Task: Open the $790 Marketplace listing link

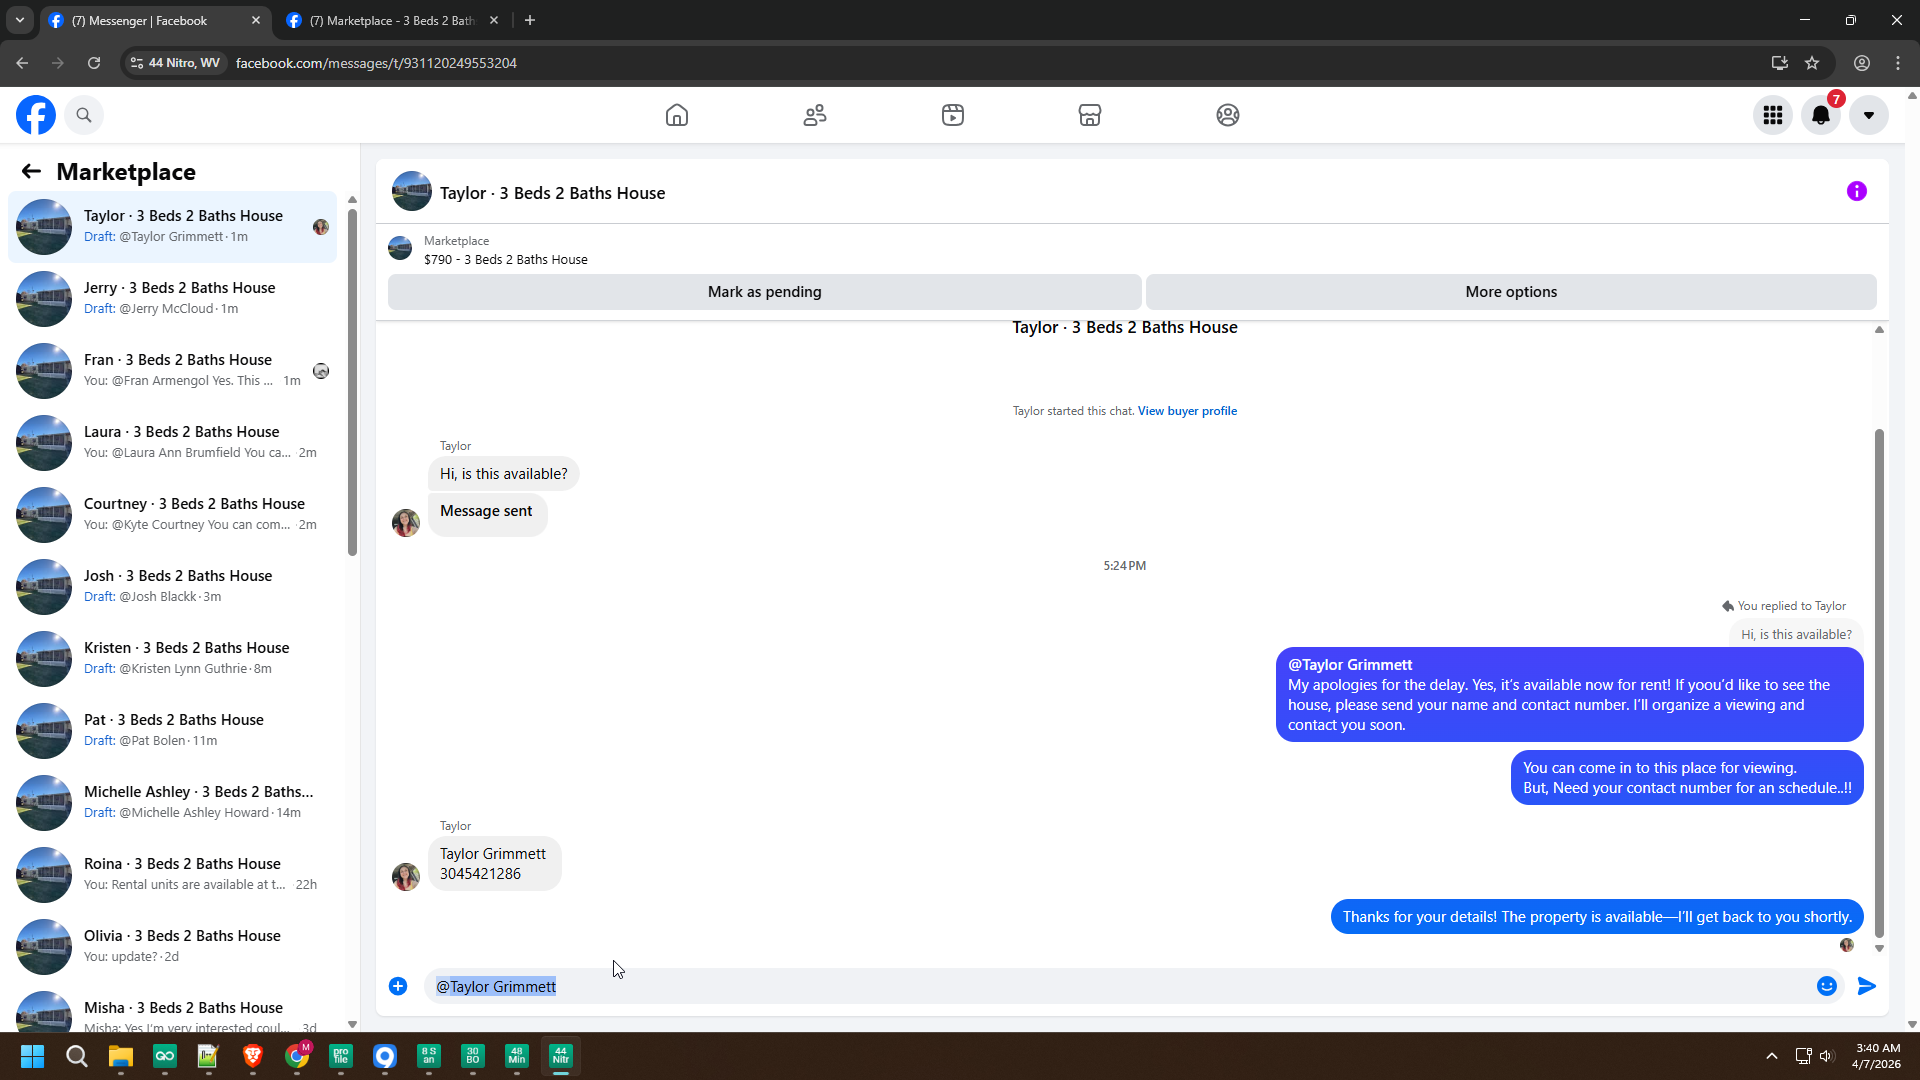Action: pyautogui.click(x=506, y=260)
